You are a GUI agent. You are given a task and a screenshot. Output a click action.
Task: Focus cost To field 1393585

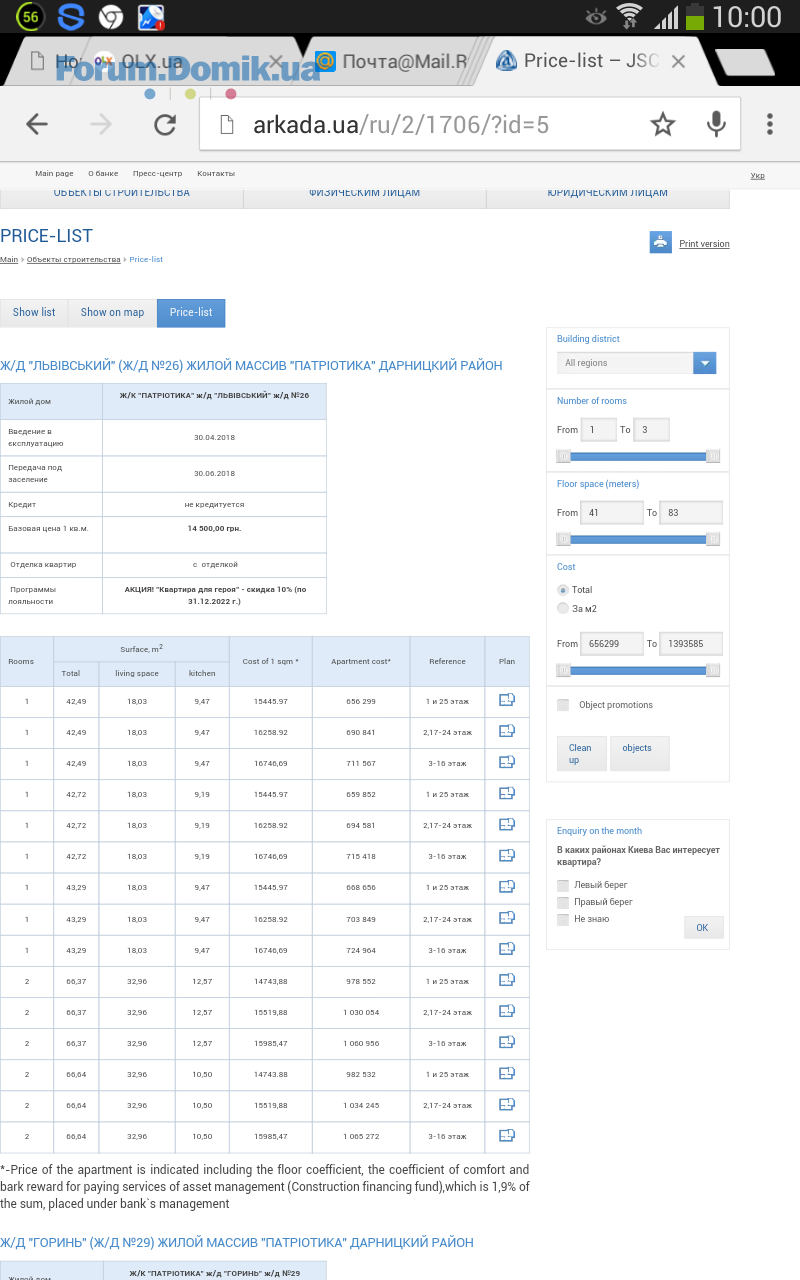pos(691,643)
